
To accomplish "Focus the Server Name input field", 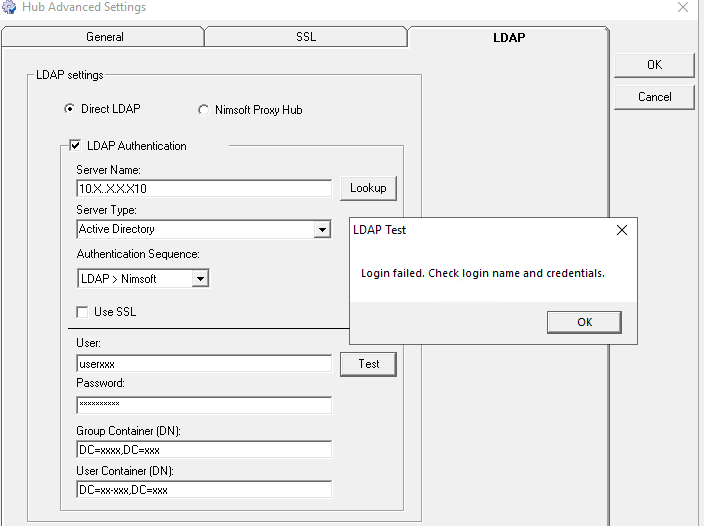I will pyautogui.click(x=204, y=188).
